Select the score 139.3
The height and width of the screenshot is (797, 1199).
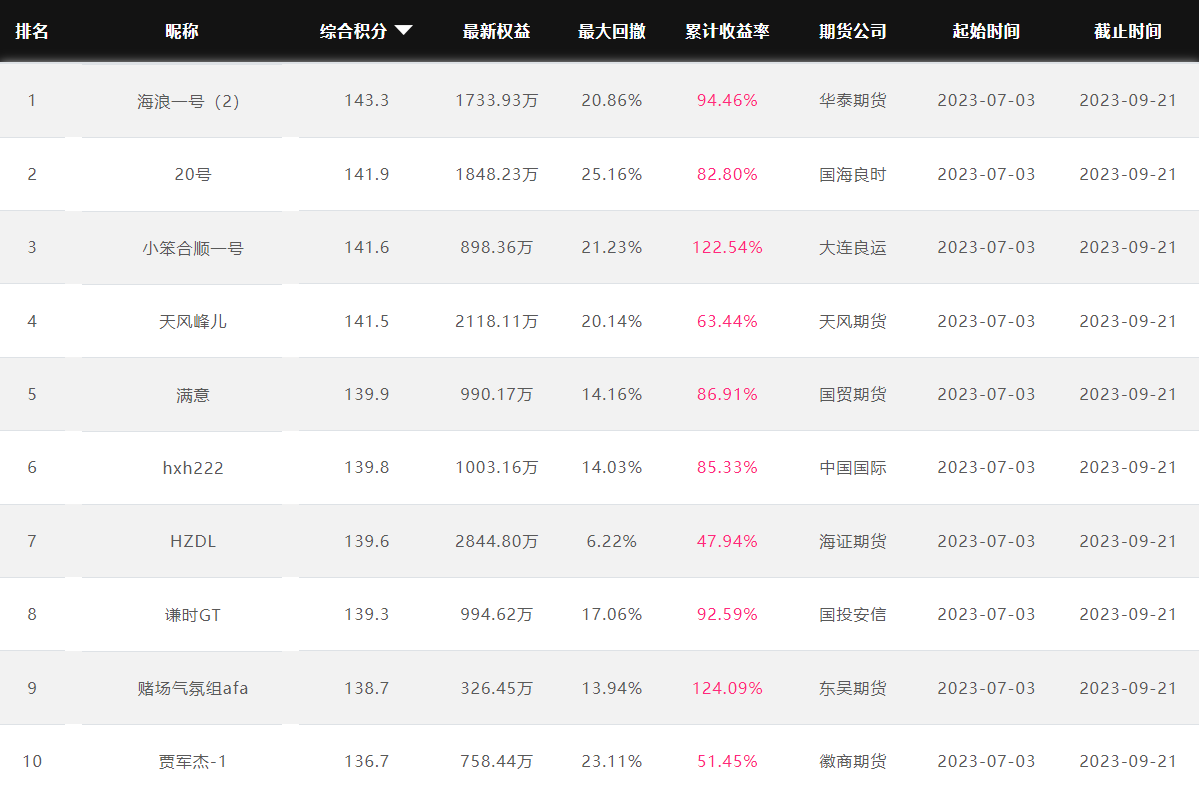[x=366, y=614]
